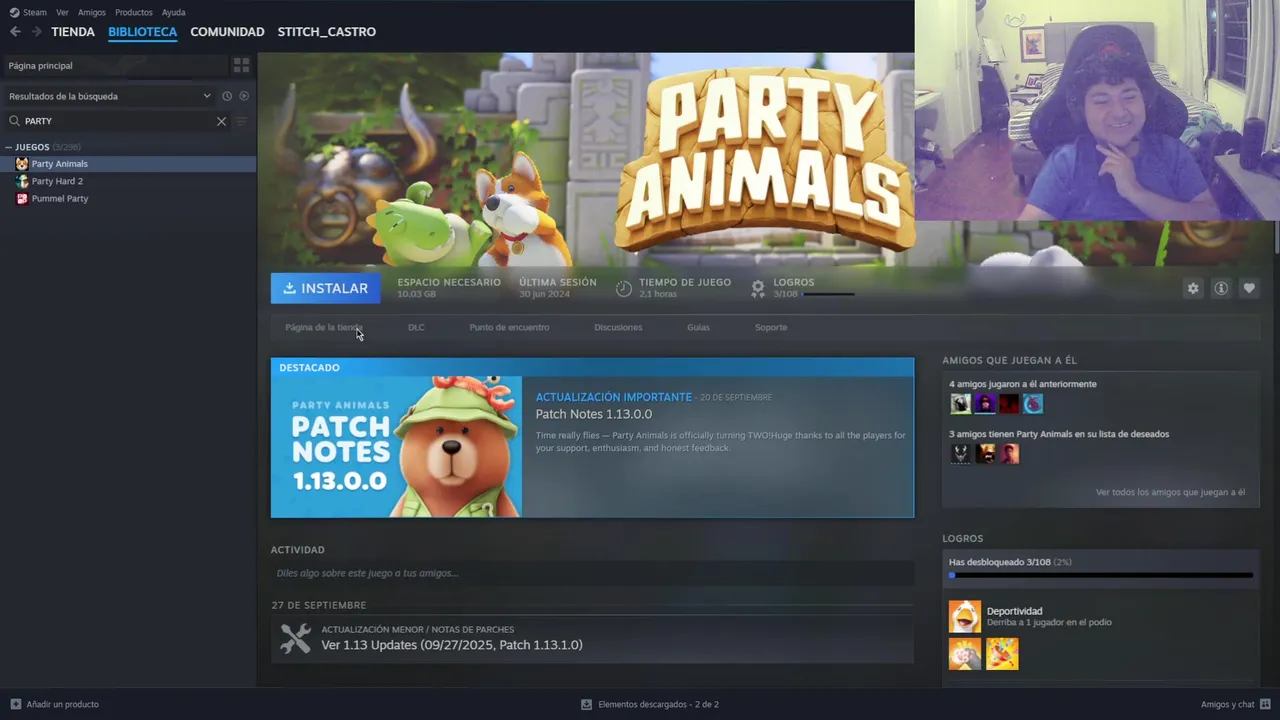Open the COMUNIDAD section
Screen dimensions: 1280x720
point(227,32)
